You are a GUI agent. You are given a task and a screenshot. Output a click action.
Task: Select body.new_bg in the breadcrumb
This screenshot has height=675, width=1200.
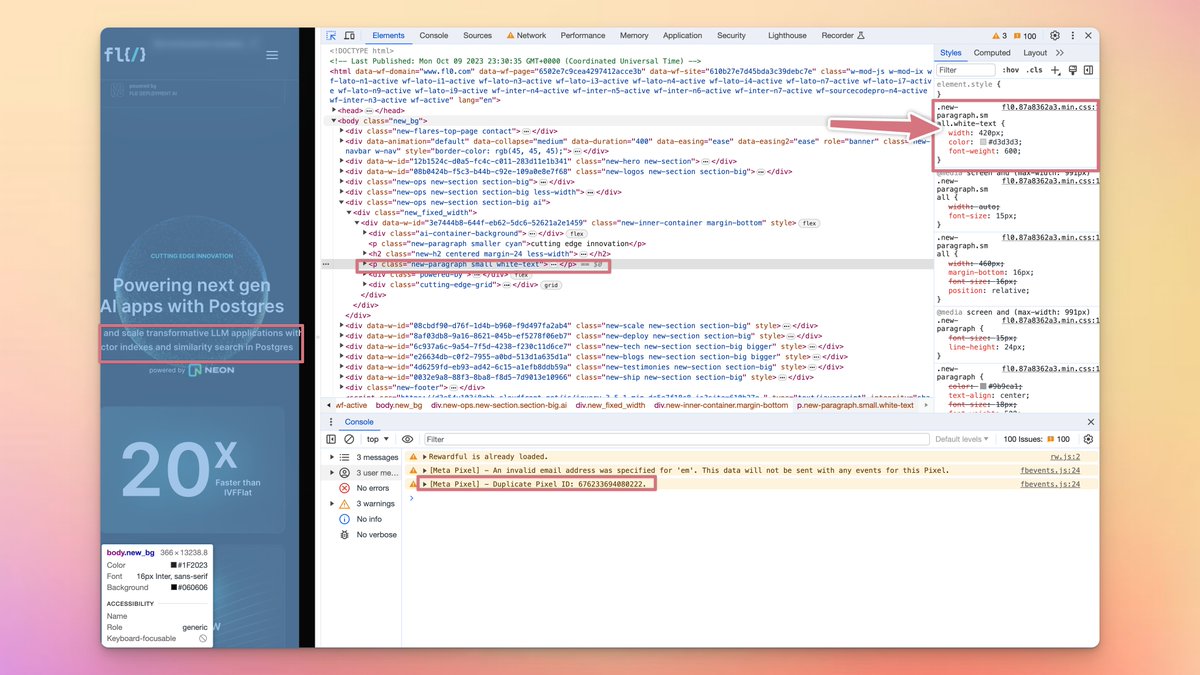[x=399, y=405]
